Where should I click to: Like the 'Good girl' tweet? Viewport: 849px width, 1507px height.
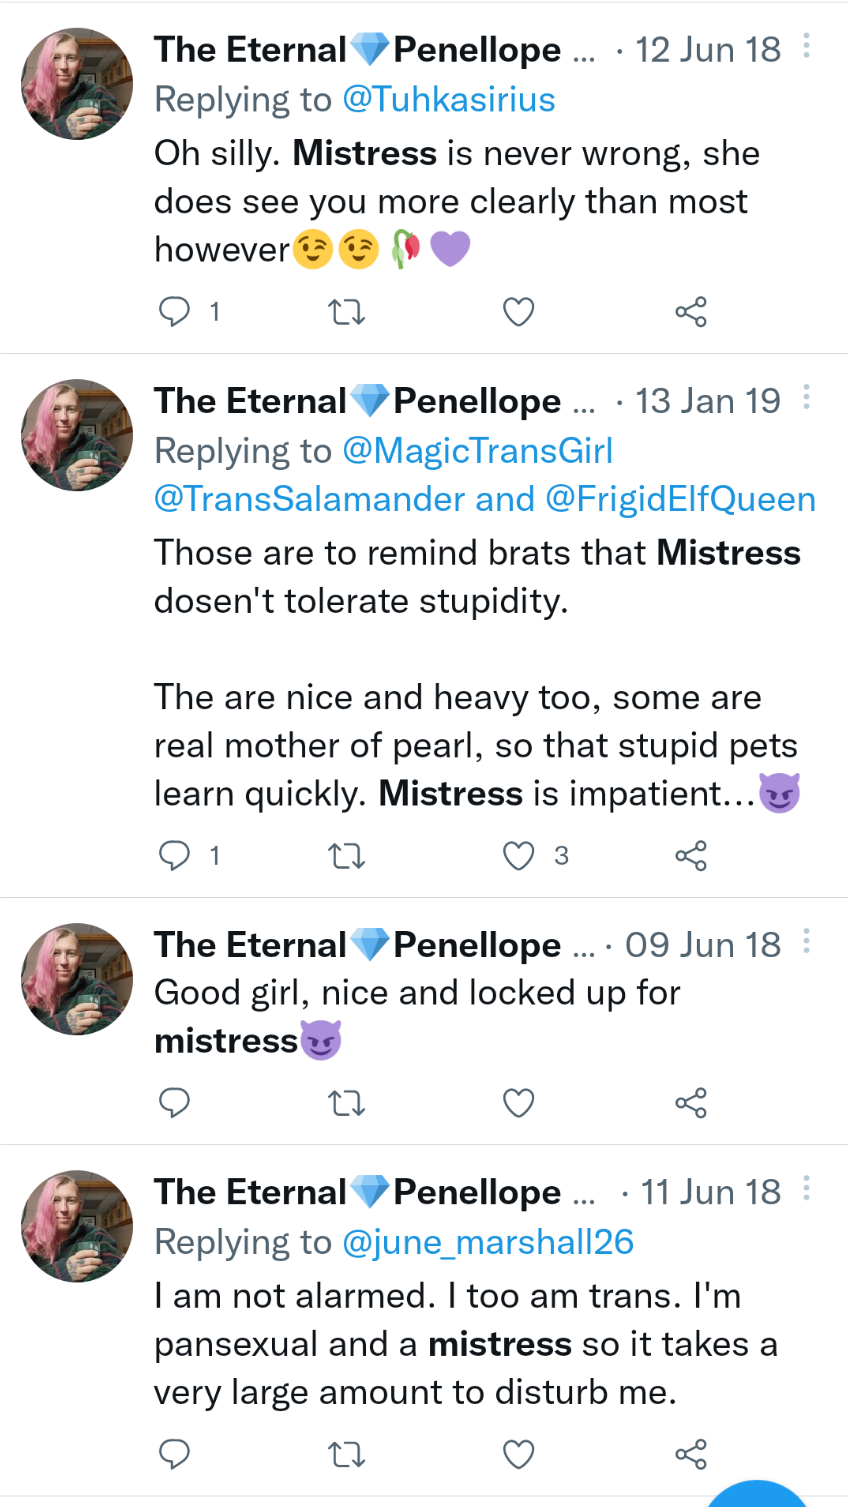[518, 1103]
